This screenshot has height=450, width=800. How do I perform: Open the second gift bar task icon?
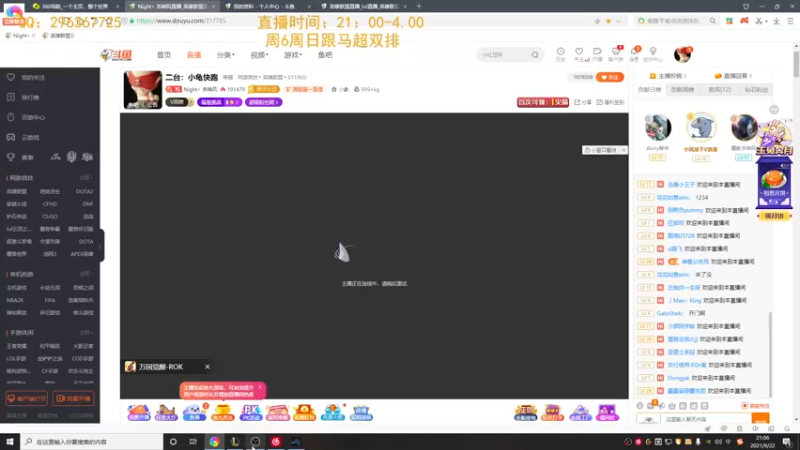[x=166, y=412]
